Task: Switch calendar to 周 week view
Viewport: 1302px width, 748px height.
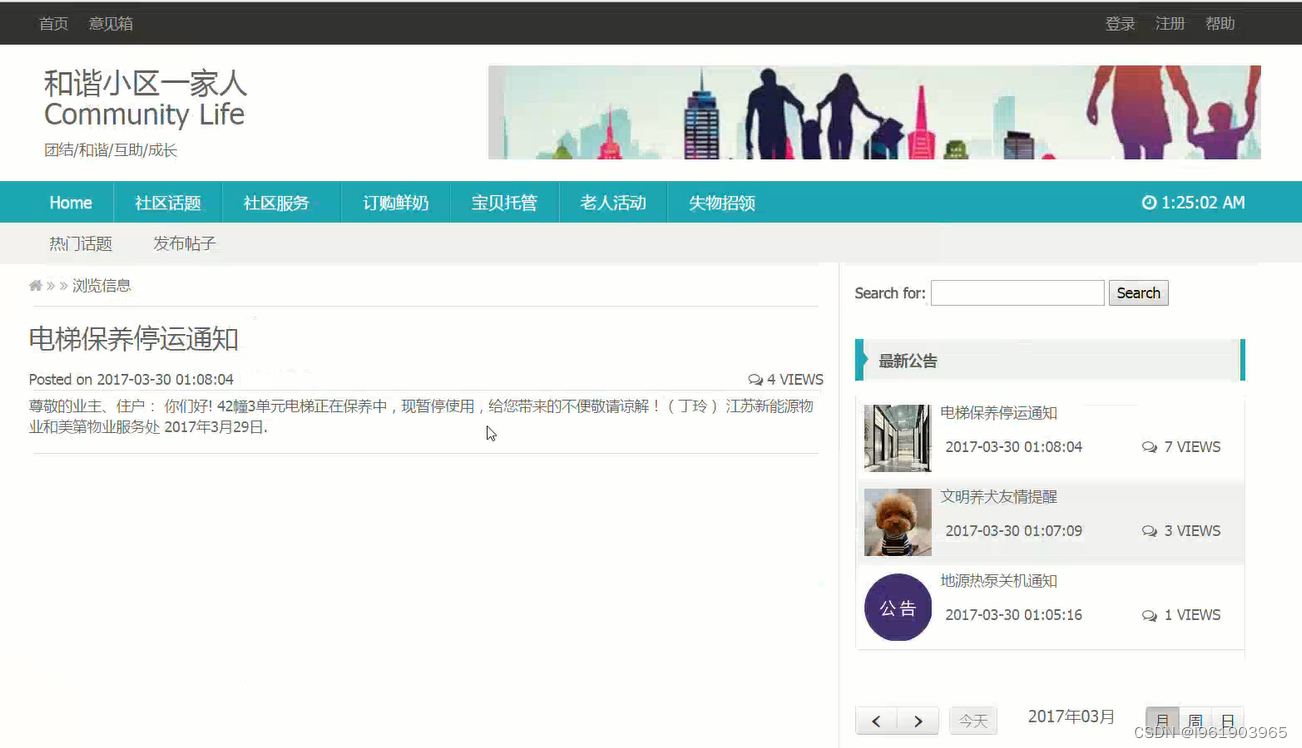Action: (1195, 721)
